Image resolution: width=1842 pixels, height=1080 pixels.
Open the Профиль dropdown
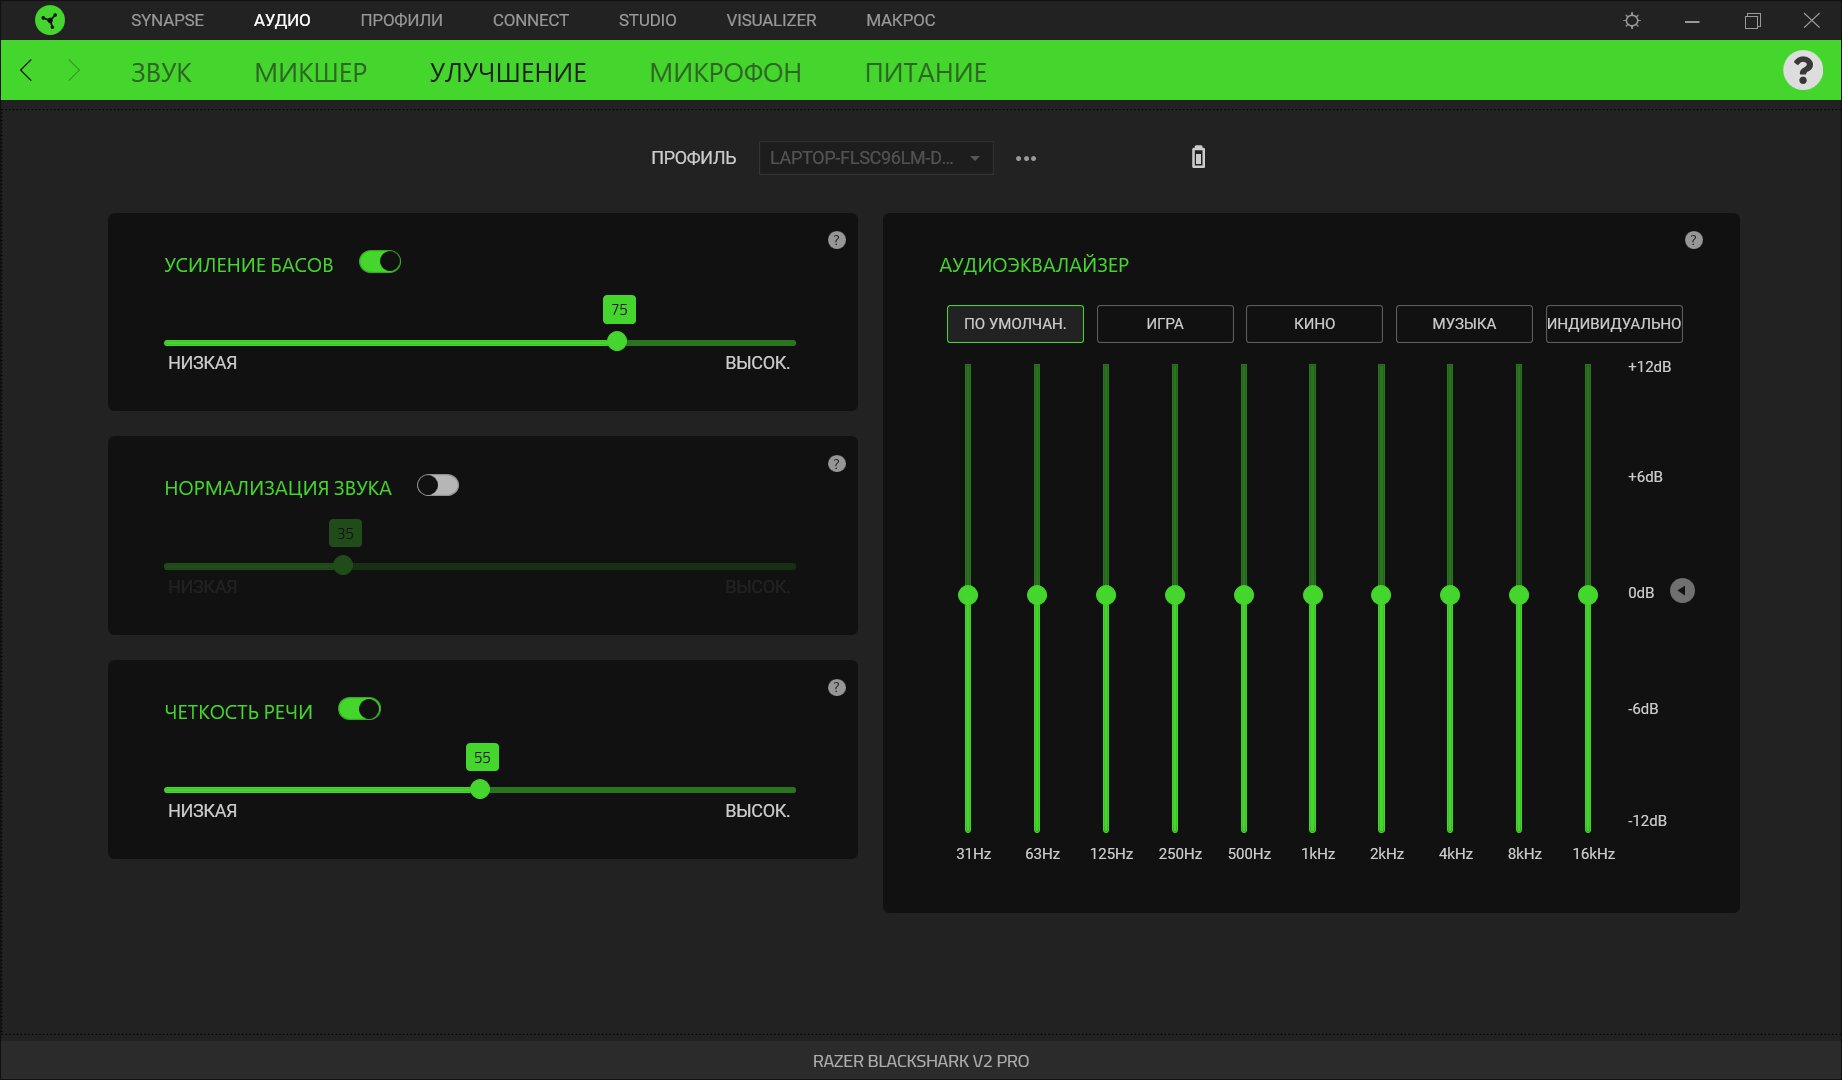(x=876, y=158)
